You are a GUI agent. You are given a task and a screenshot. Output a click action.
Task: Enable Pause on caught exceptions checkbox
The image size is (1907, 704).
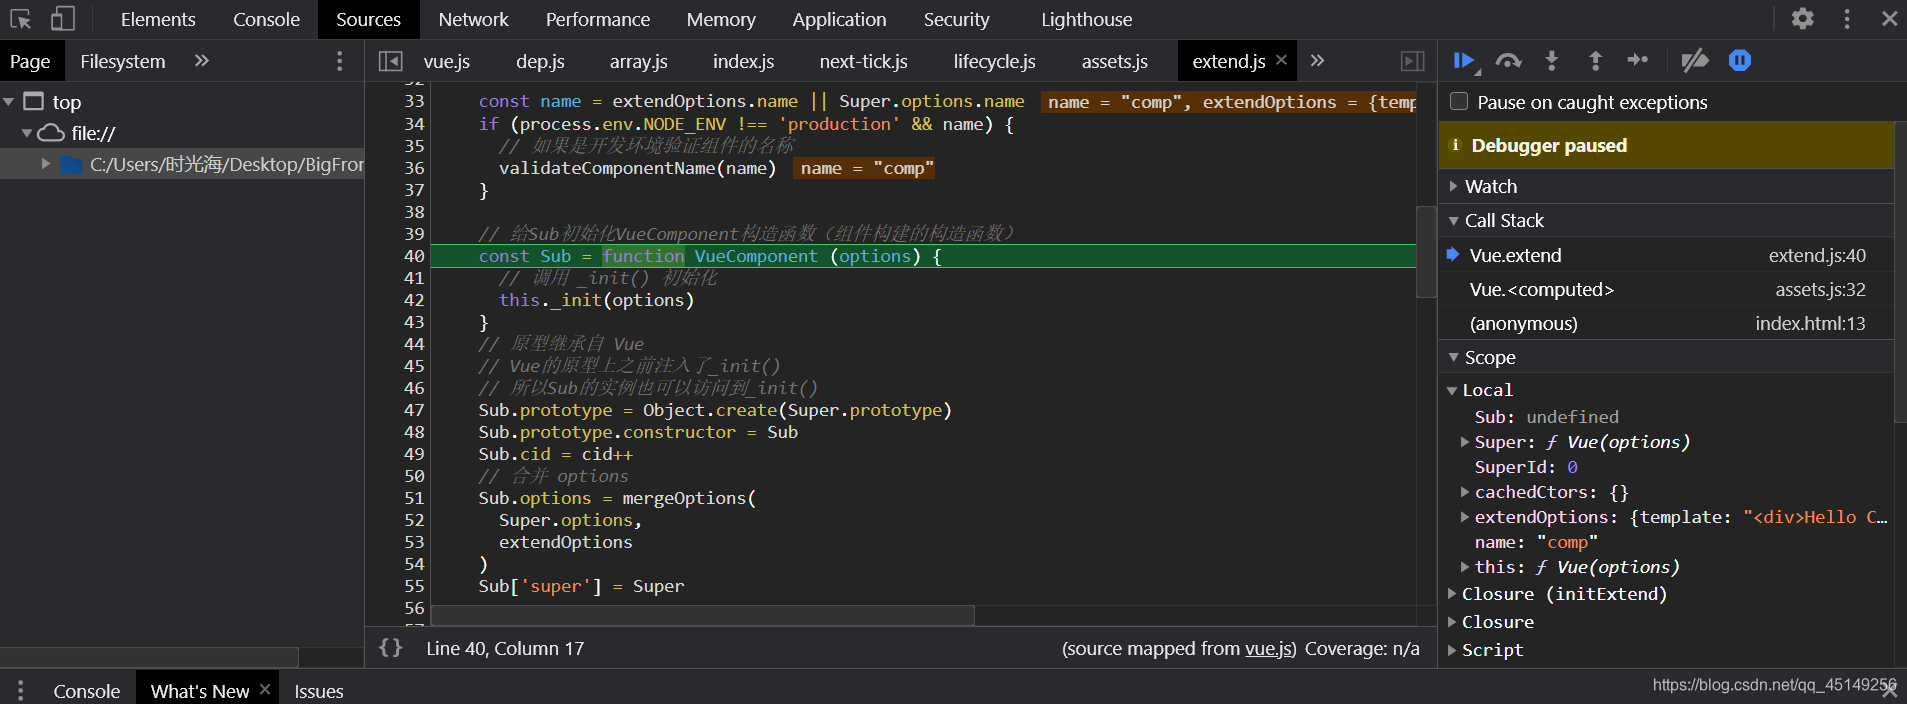pos(1459,101)
